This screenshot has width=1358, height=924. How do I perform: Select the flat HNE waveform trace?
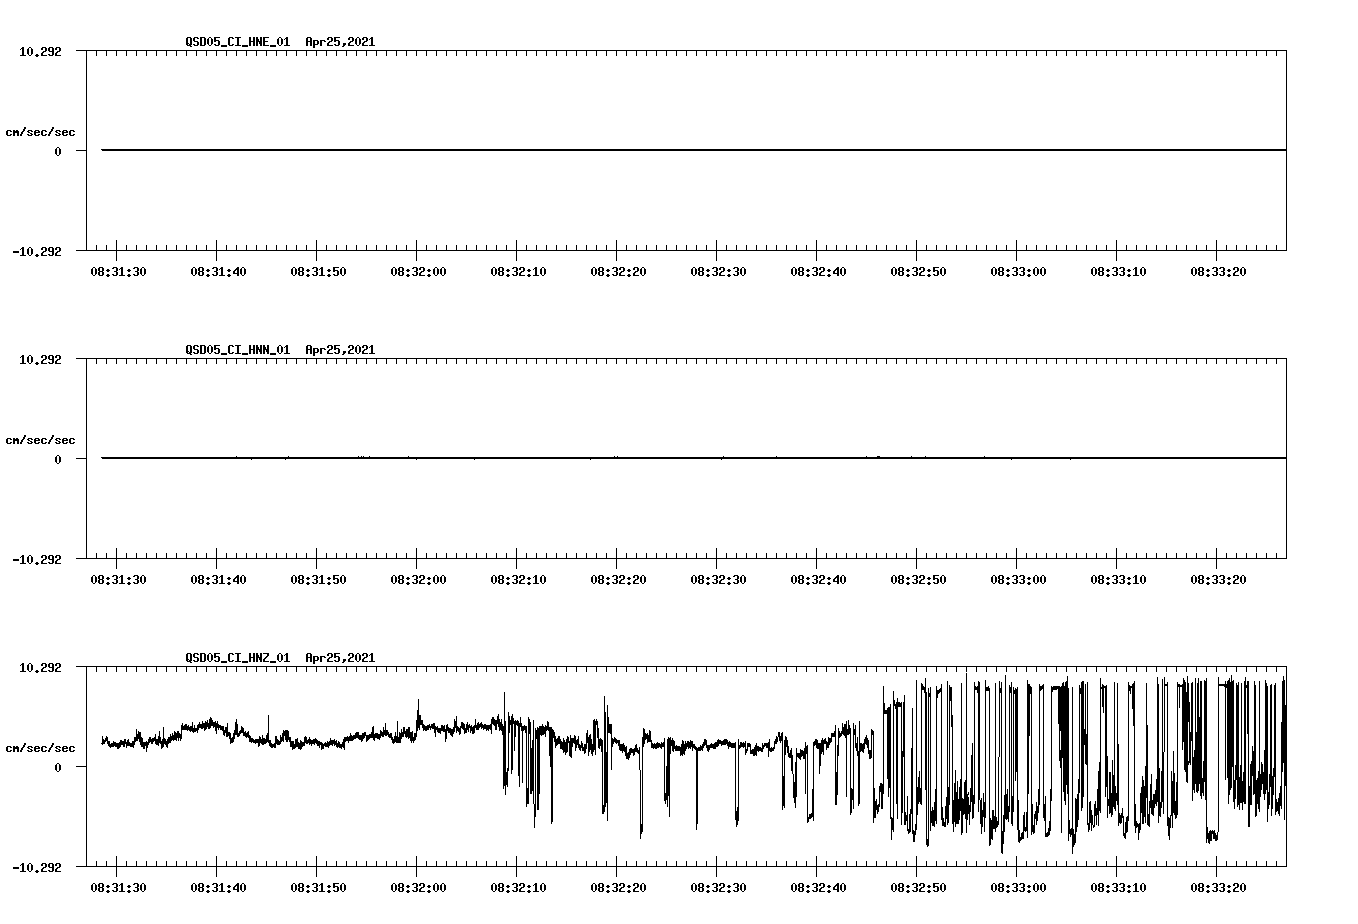600,150
